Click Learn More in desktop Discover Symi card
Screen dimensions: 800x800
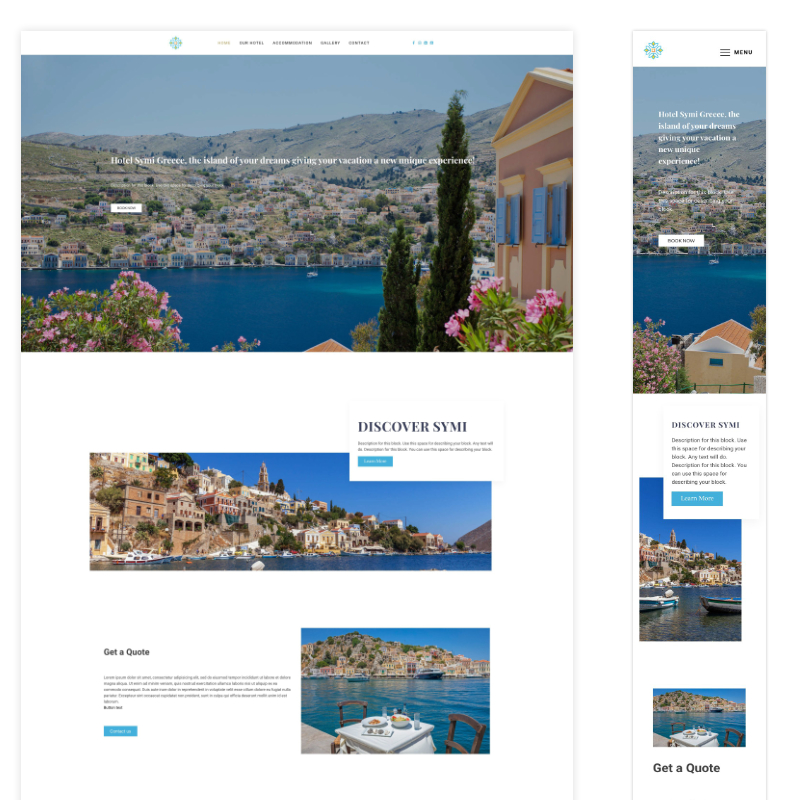[375, 461]
